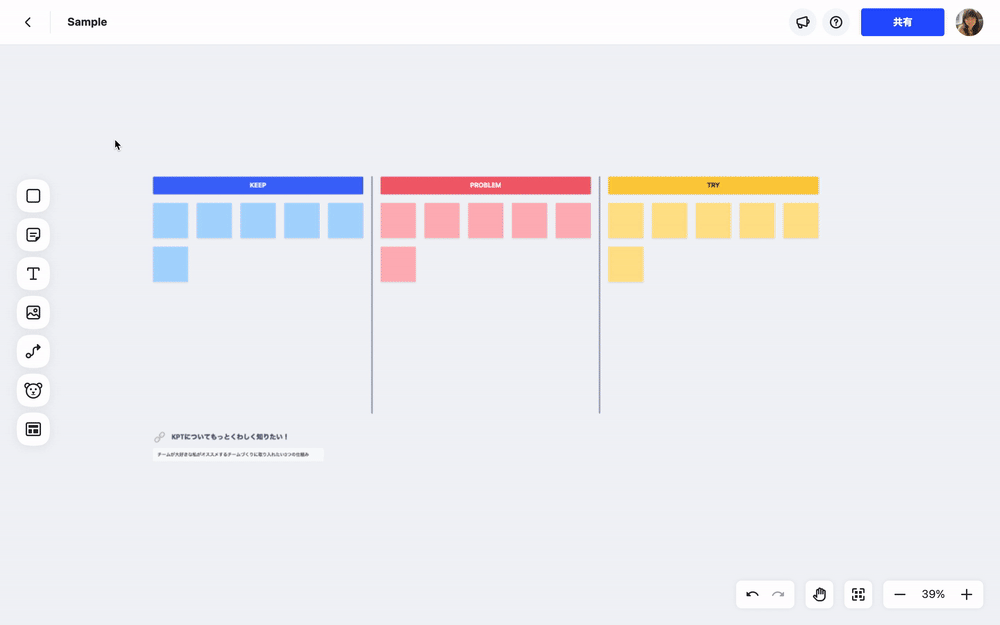Screen dimensions: 1000x625
Task: Select the lone pink sticky in PROBLEM's second row
Action: point(398,264)
